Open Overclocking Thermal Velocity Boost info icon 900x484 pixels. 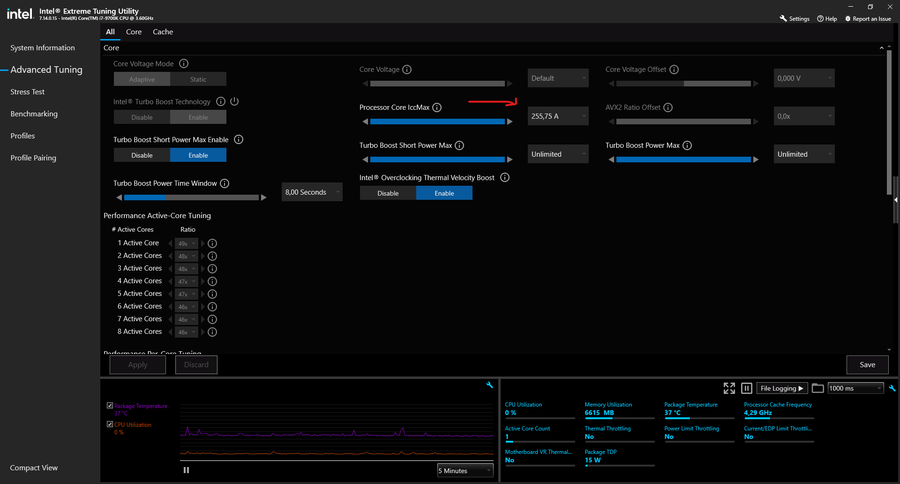coord(505,178)
